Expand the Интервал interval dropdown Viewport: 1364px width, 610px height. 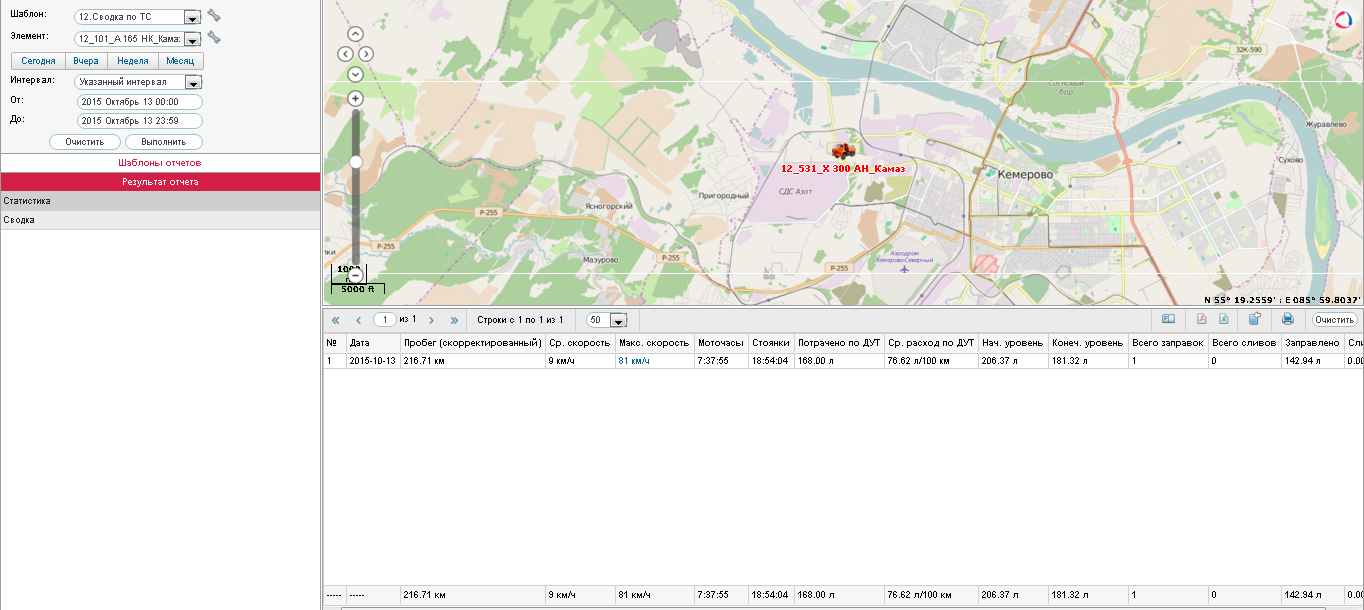(x=193, y=83)
